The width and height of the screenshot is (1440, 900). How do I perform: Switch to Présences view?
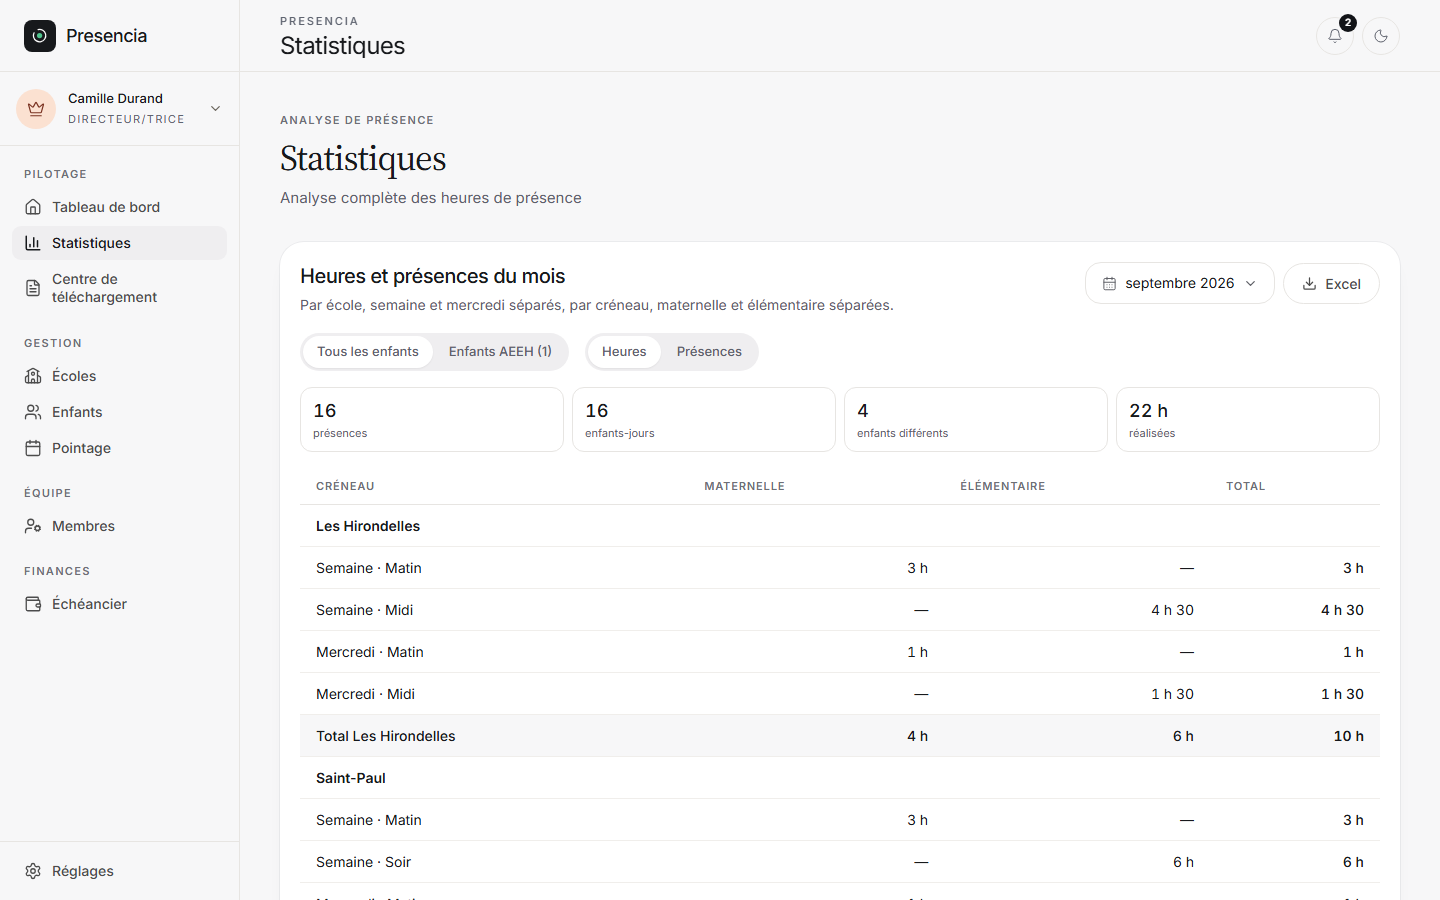pos(709,352)
